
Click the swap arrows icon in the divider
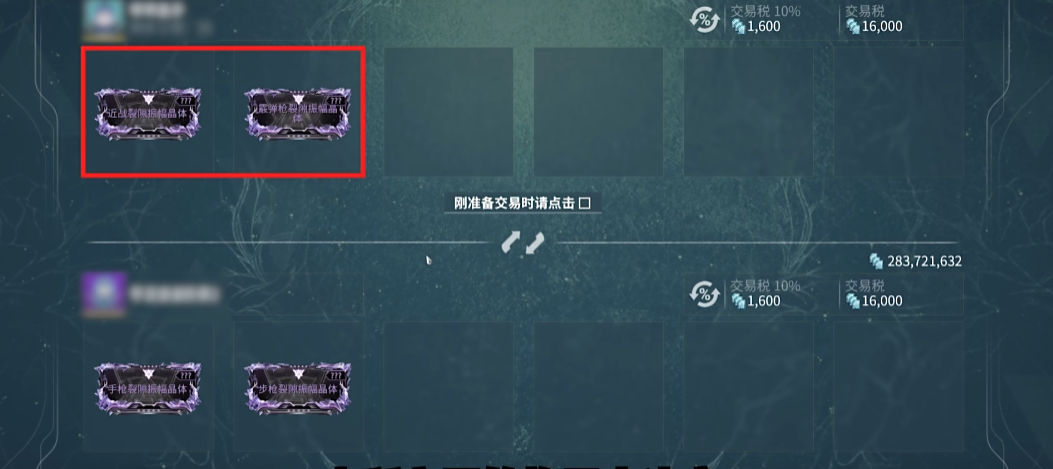(x=522, y=243)
